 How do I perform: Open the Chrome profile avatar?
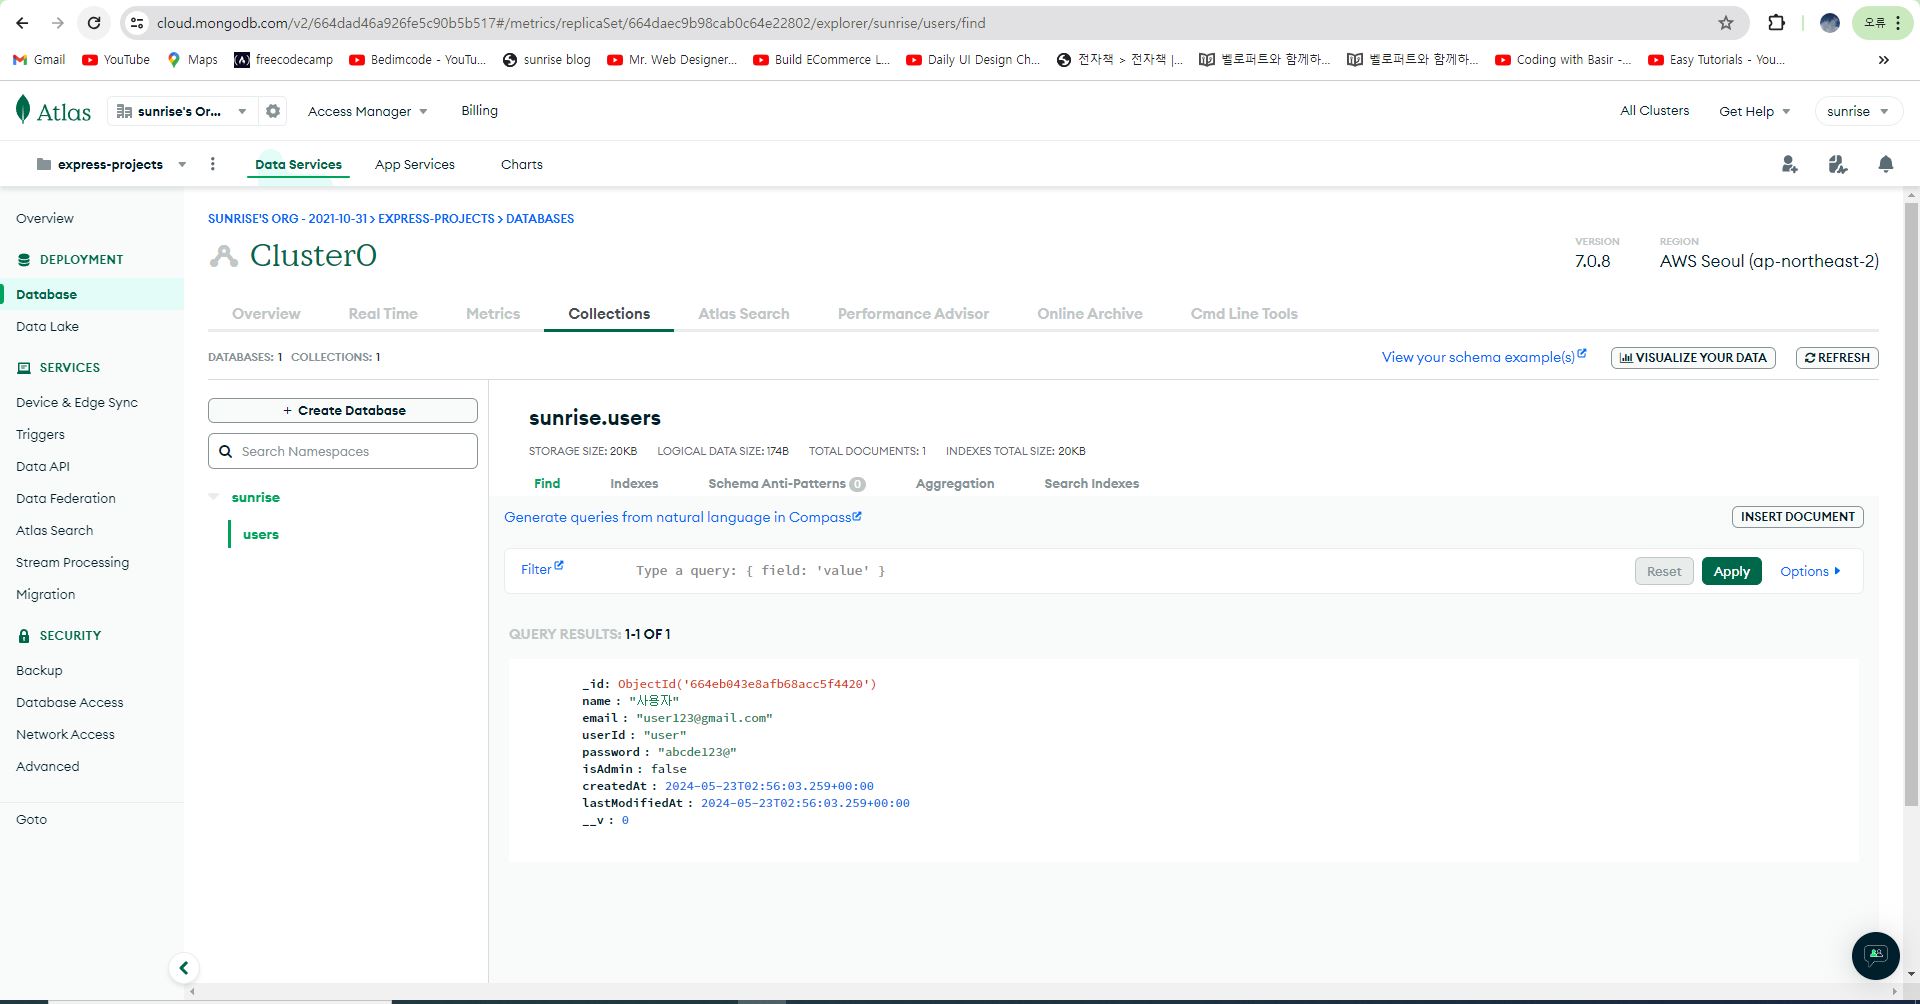point(1829,23)
